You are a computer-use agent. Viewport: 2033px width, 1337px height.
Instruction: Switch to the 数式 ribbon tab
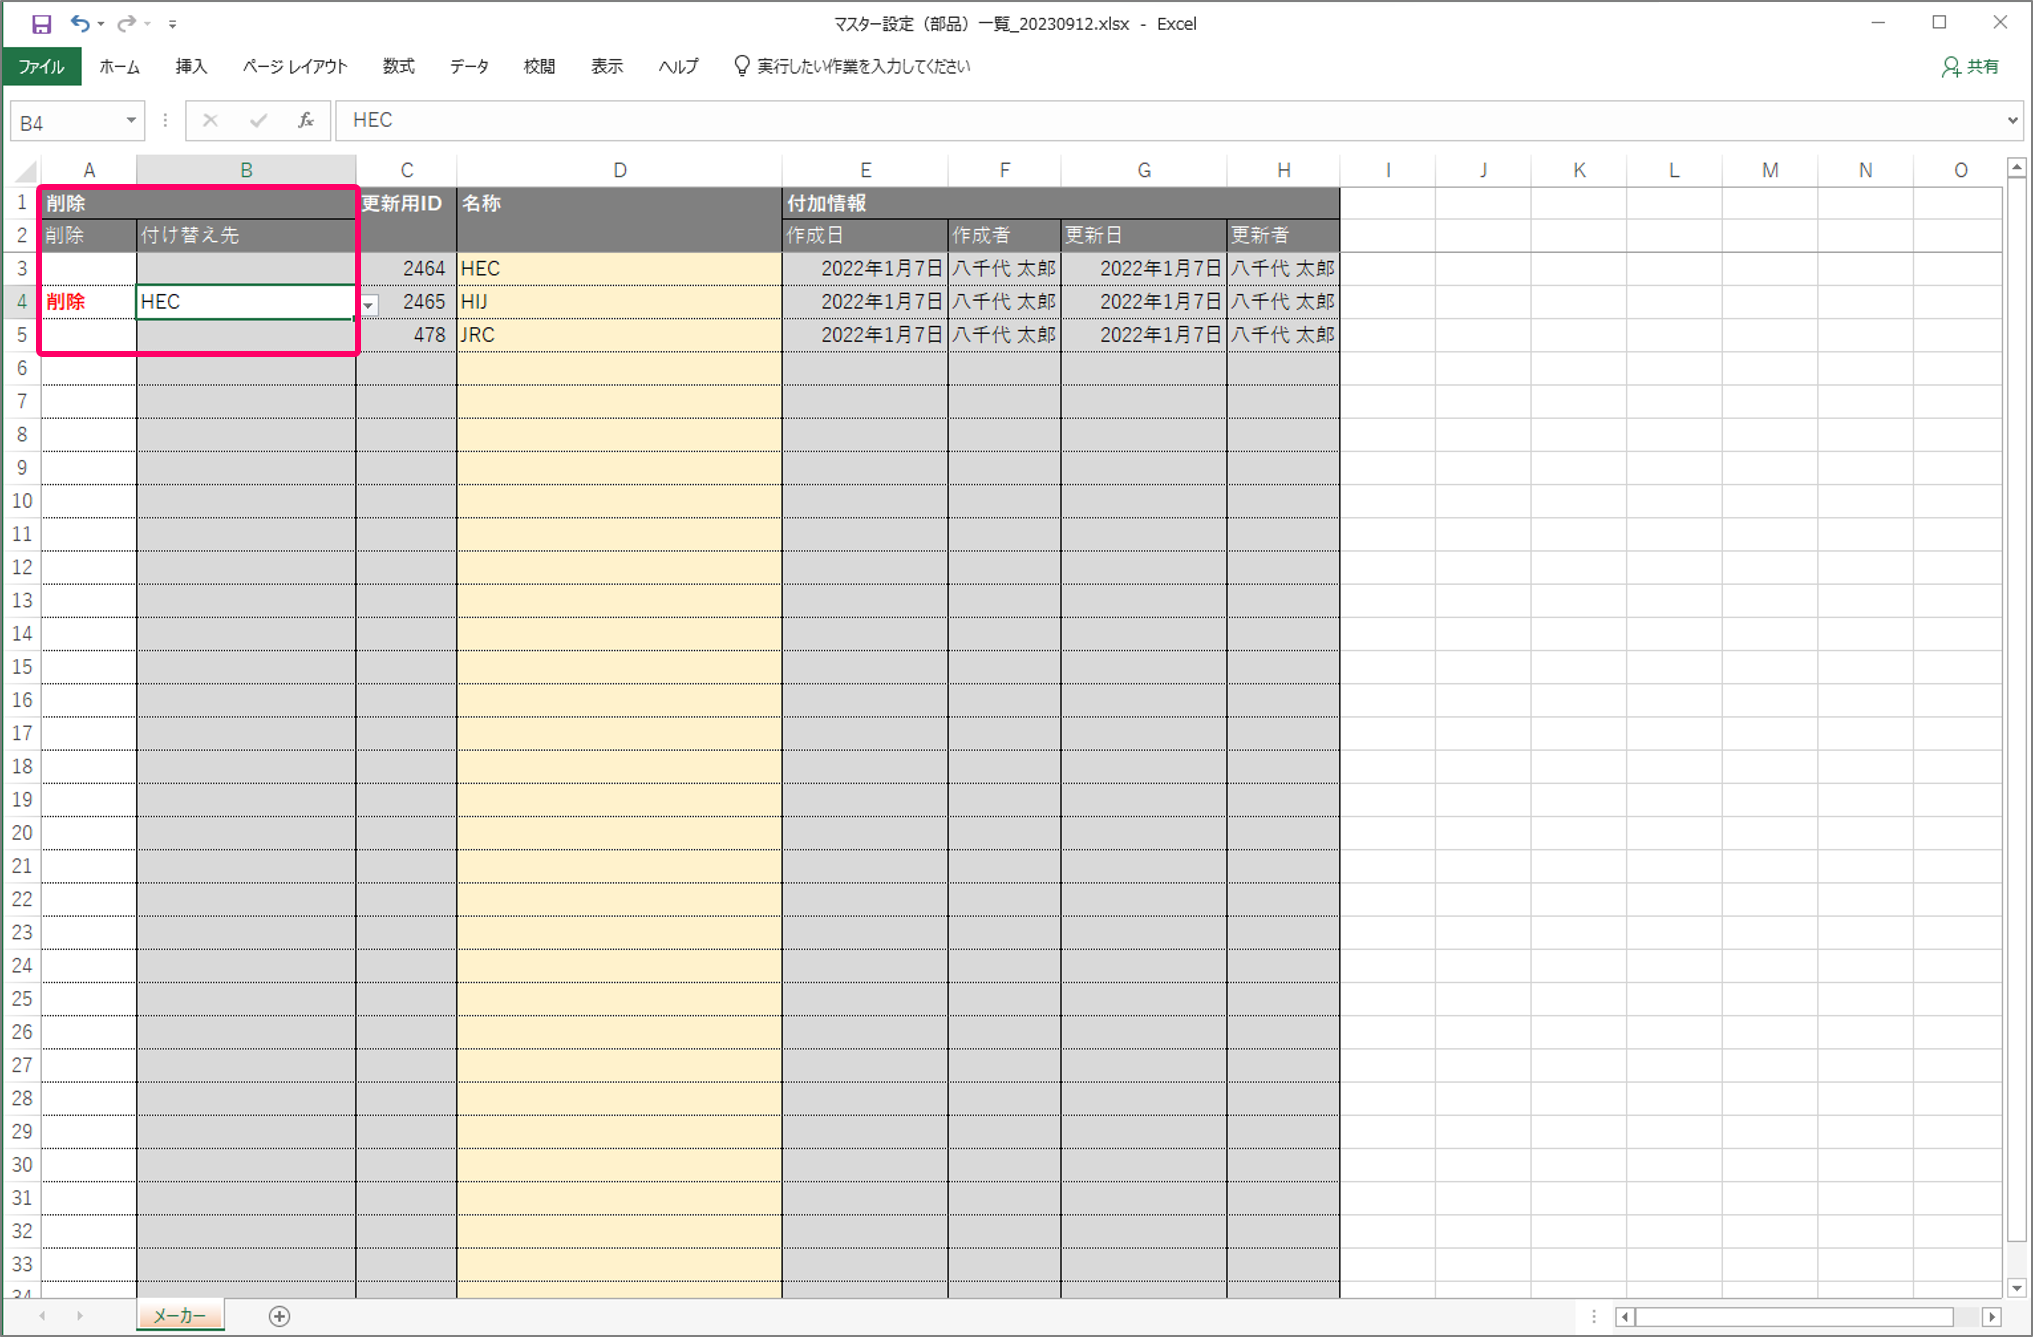tap(398, 67)
